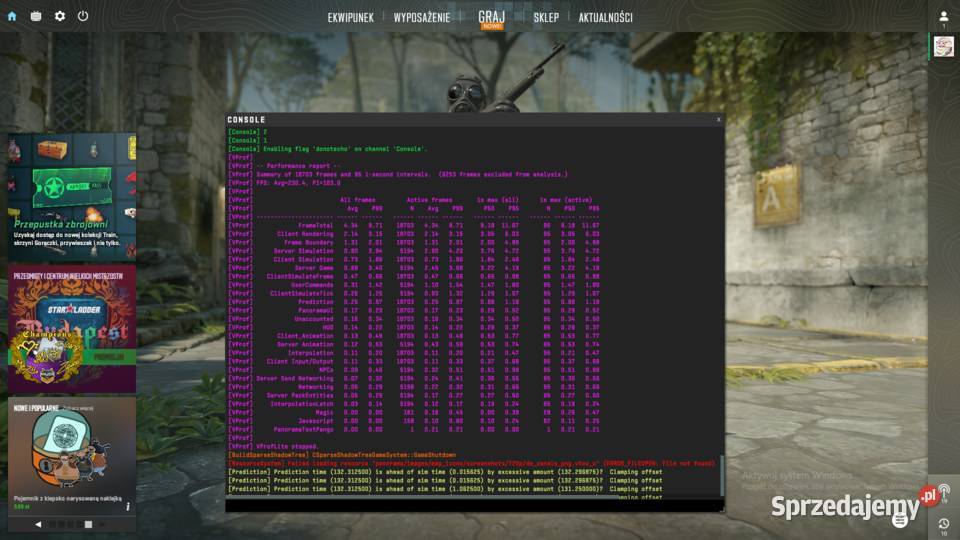Open the broadcast antenna icon in sidebar
The width and height of the screenshot is (960, 540).
click(x=943, y=492)
